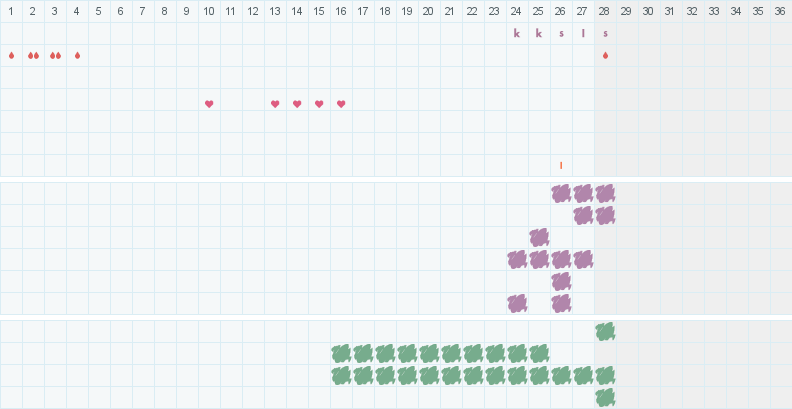Select day 28 column header
The image size is (792, 409).
pos(605,11)
